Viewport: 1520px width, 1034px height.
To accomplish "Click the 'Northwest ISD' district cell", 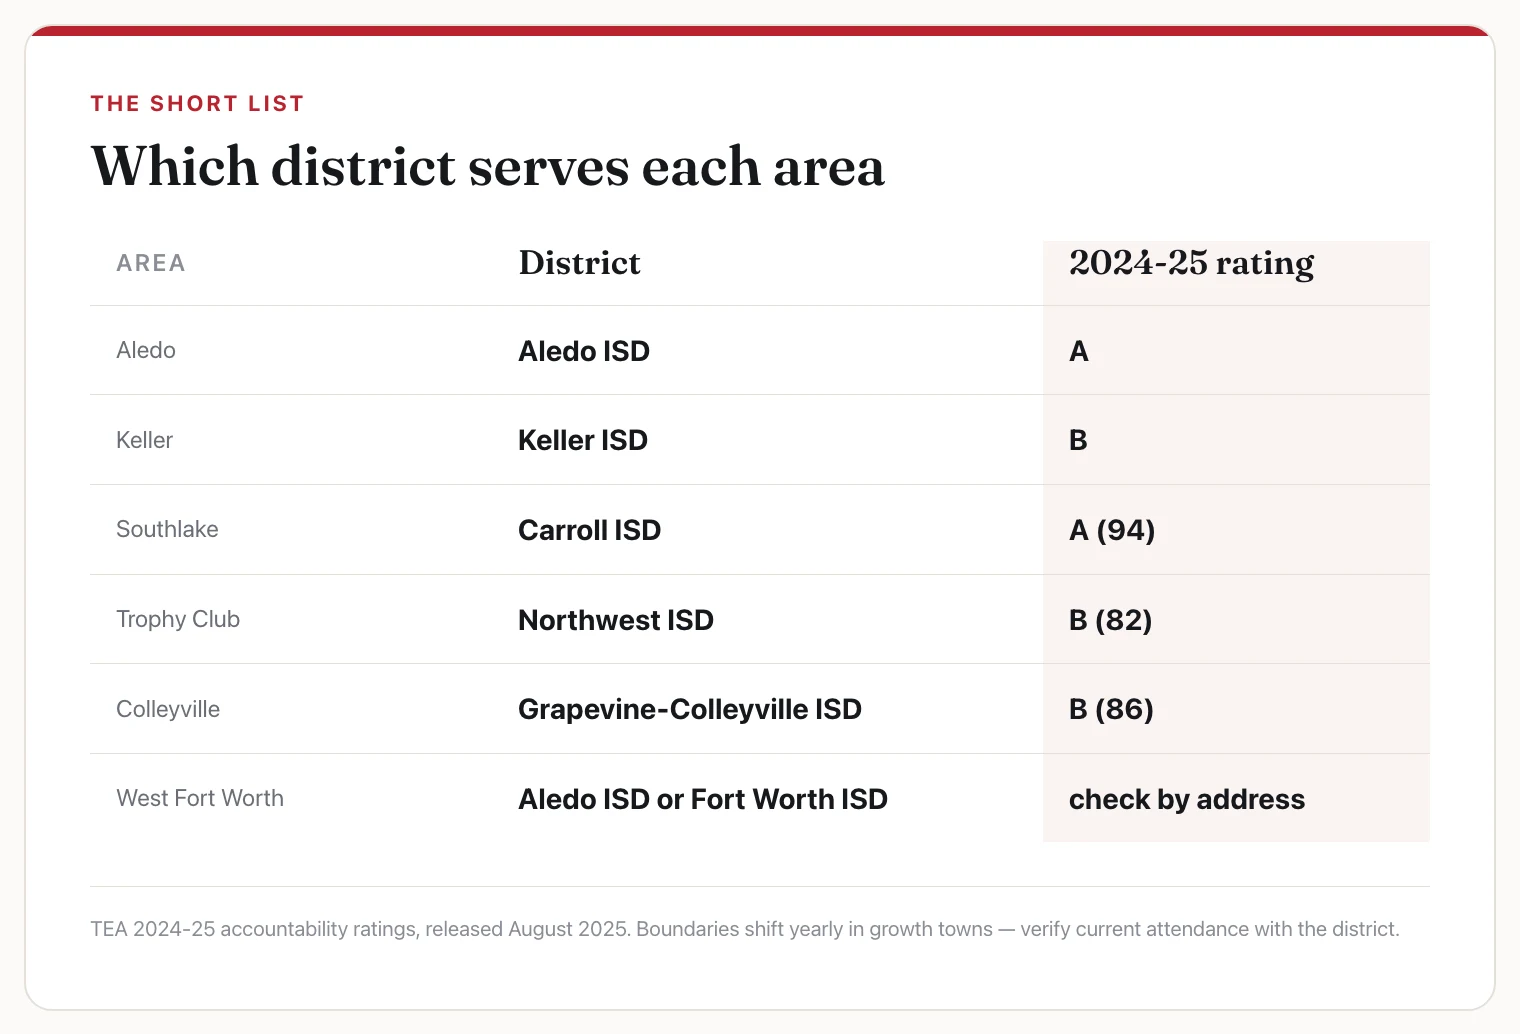I will point(616,620).
